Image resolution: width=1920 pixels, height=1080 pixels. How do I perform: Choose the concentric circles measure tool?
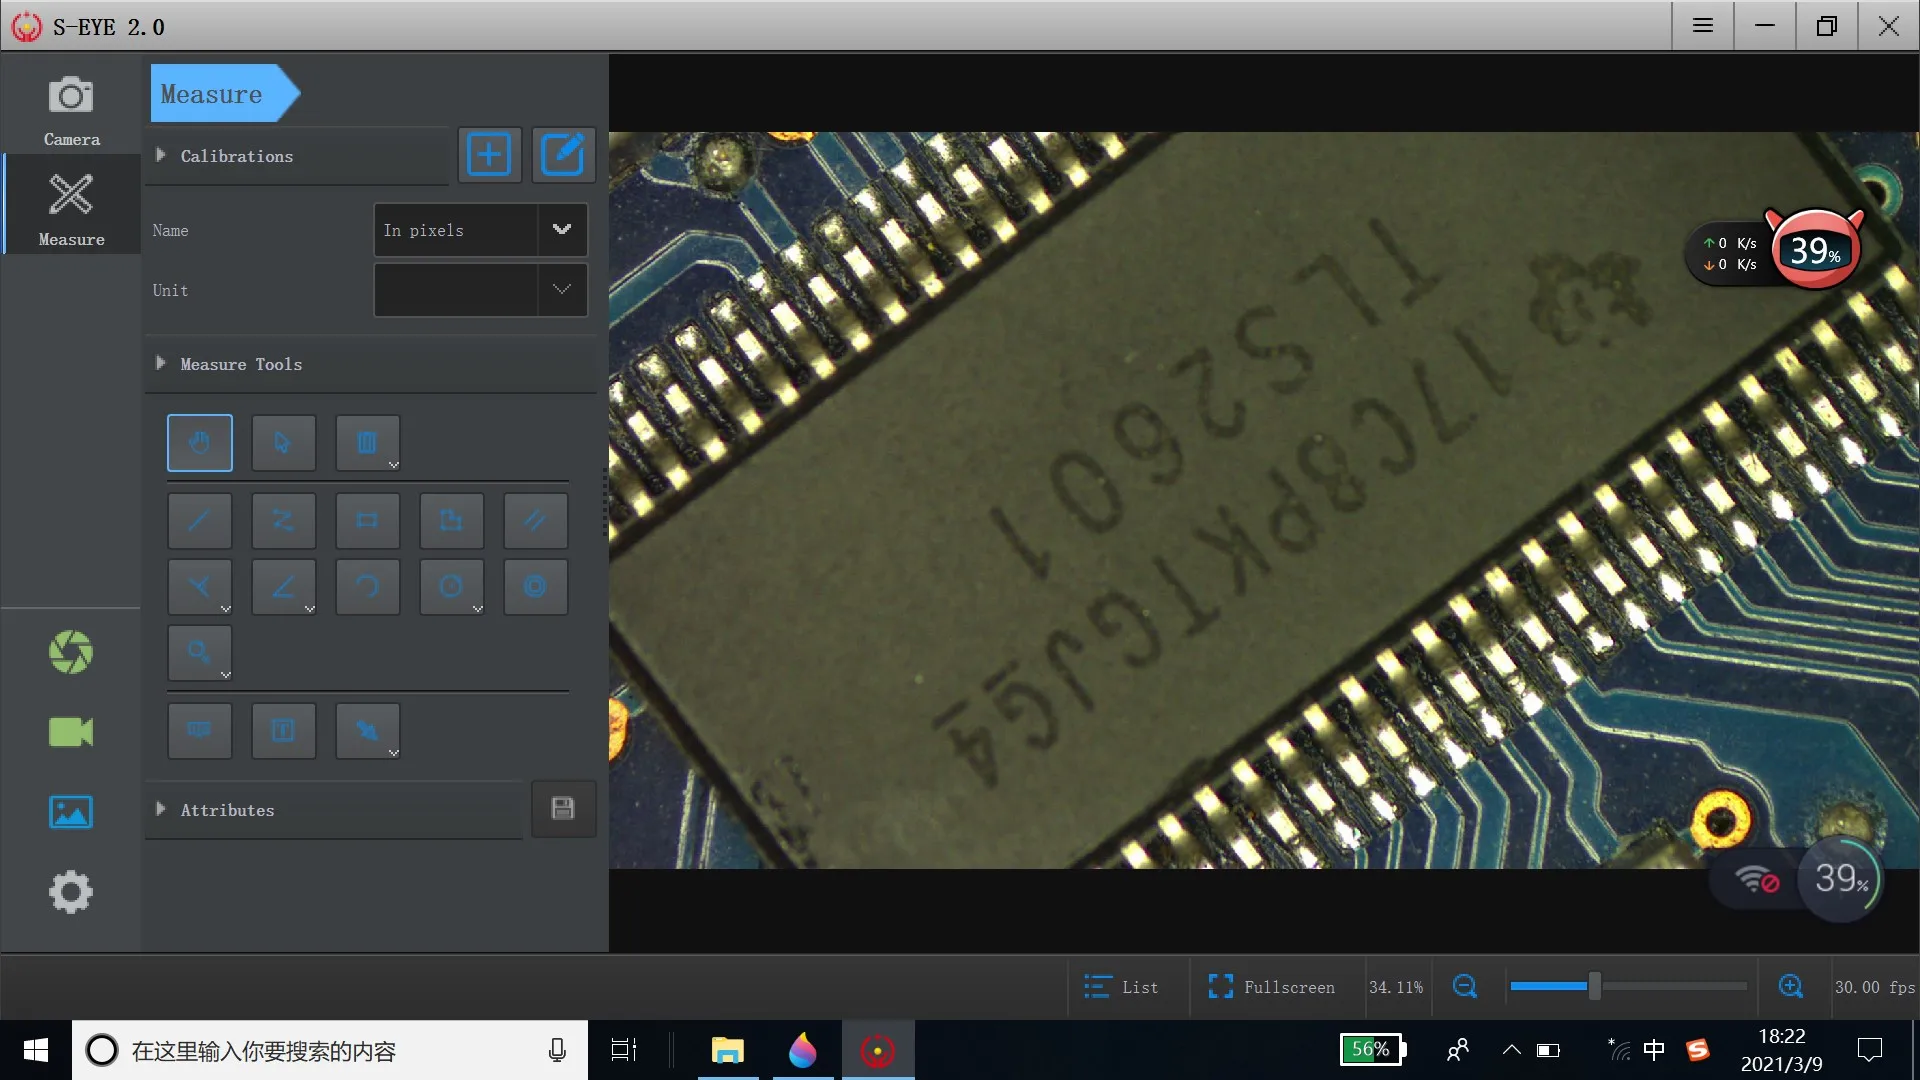coord(535,587)
